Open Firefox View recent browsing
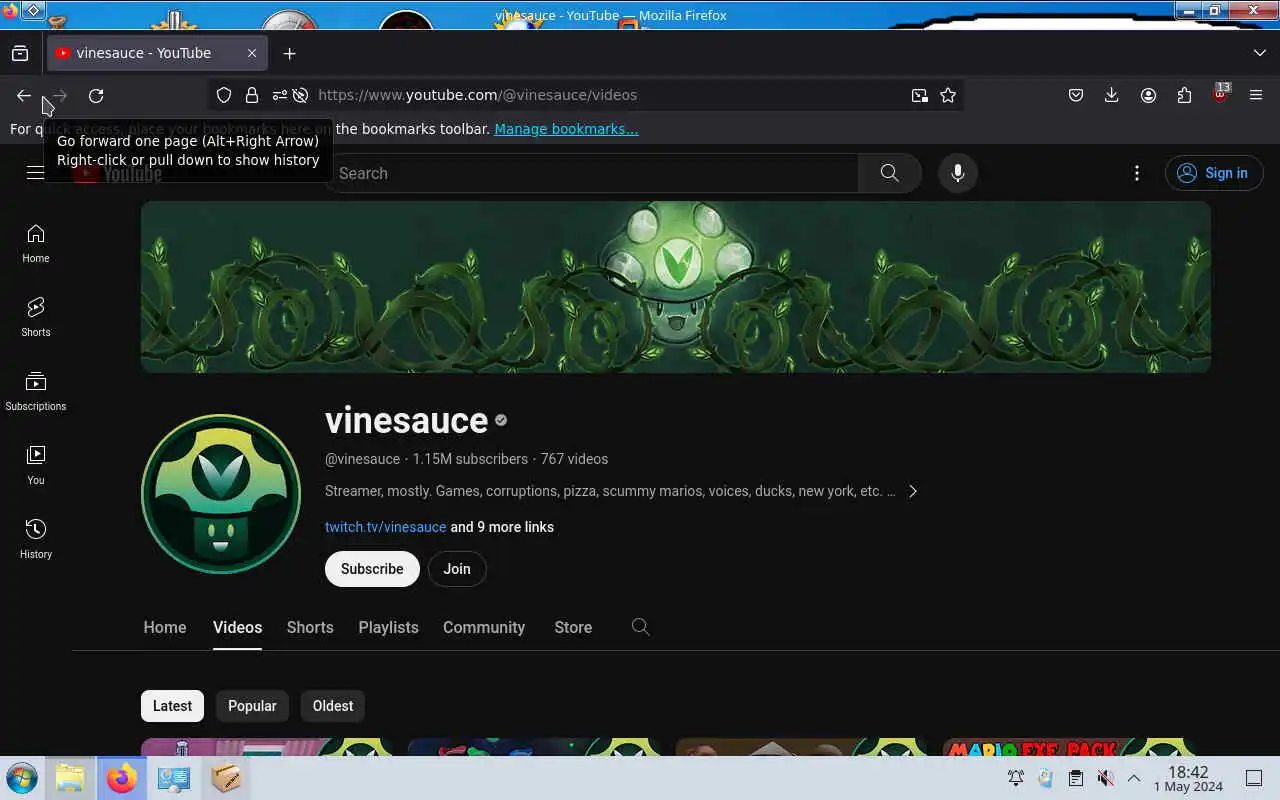The height and width of the screenshot is (800, 1280). tap(20, 53)
